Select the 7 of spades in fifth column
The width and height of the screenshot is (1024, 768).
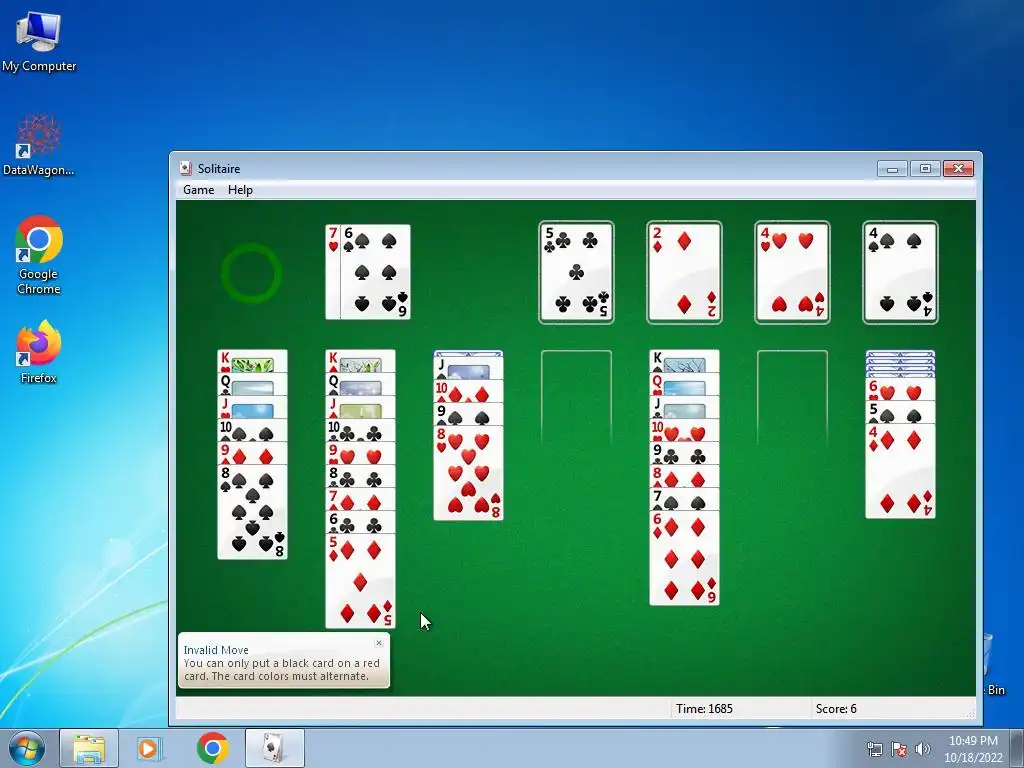[684, 500]
